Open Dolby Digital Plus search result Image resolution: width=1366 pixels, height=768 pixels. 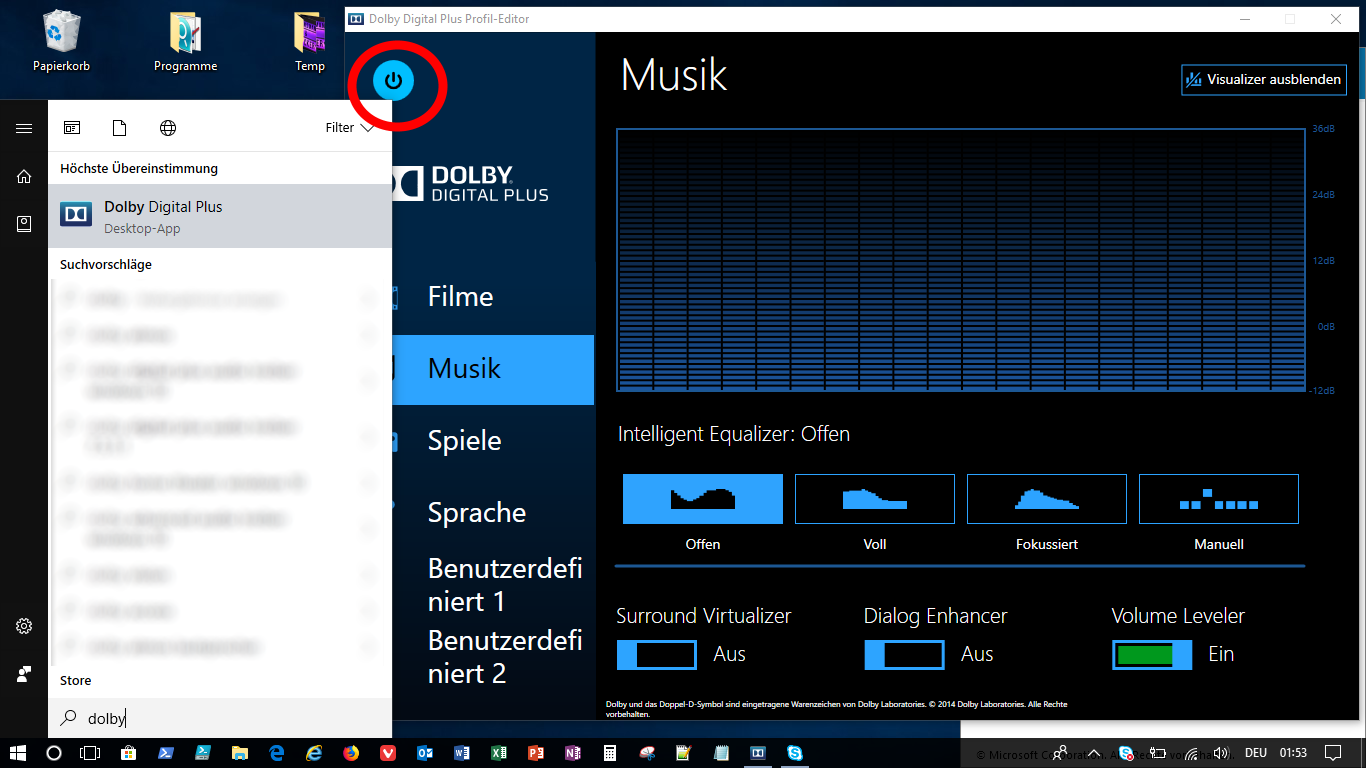(x=220, y=216)
